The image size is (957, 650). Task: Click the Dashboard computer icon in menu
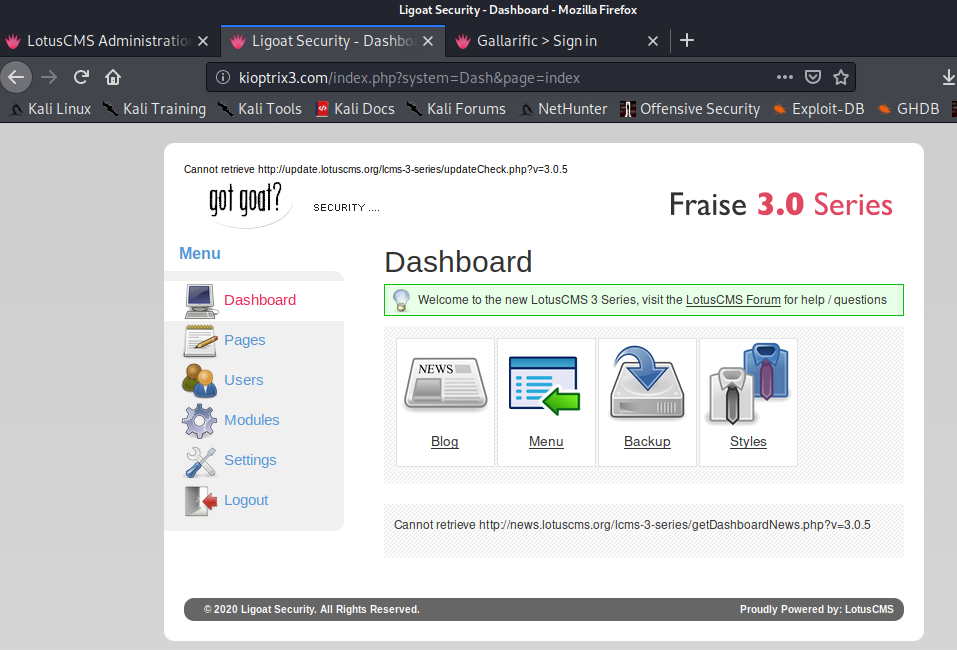point(200,301)
